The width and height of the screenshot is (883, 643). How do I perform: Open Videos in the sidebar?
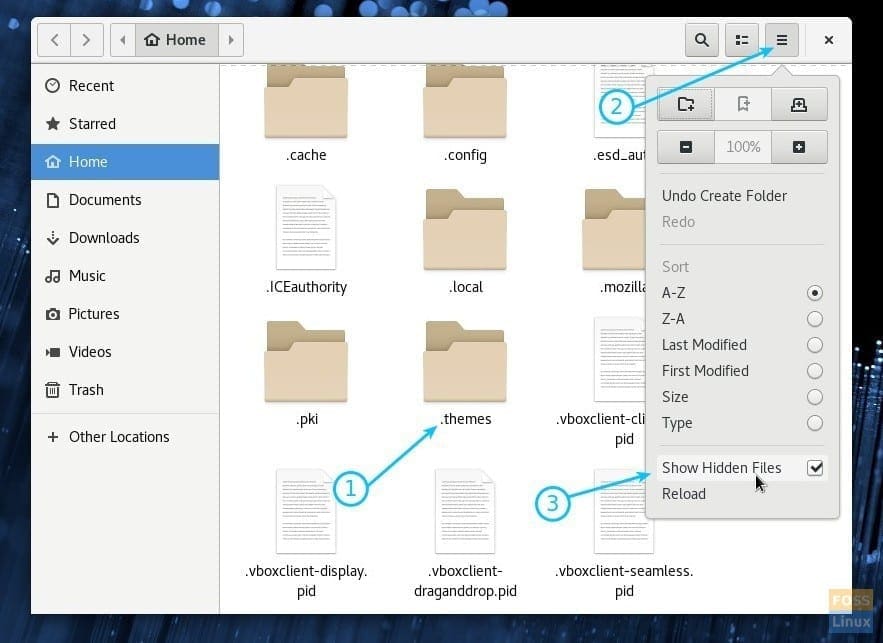125,352
